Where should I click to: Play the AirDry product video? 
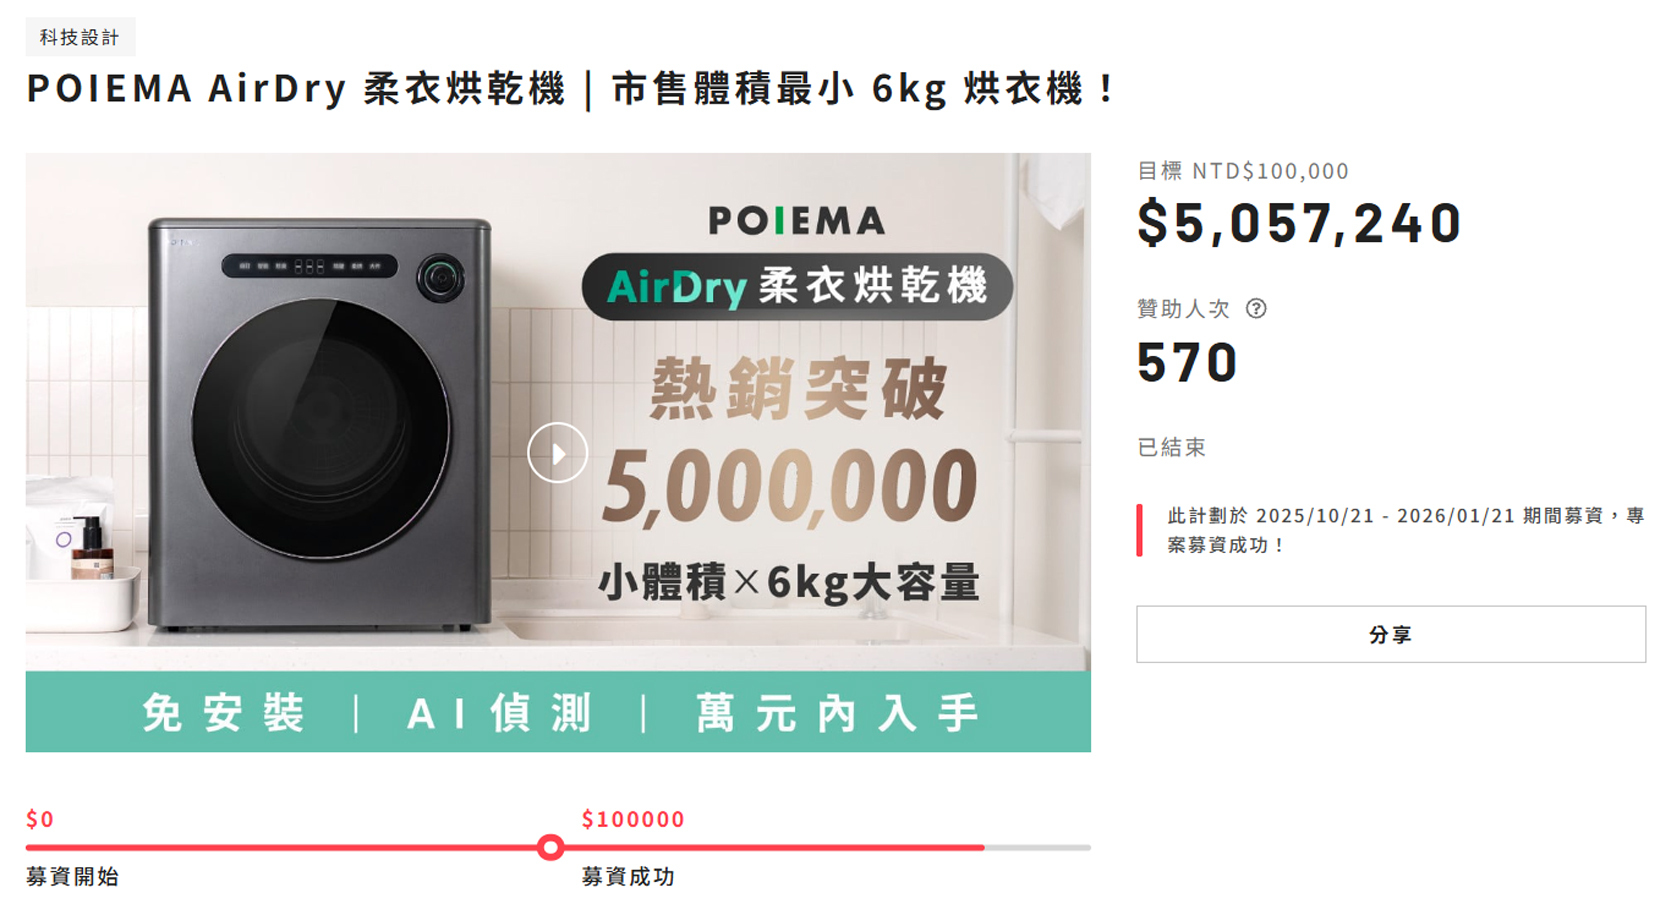(557, 453)
